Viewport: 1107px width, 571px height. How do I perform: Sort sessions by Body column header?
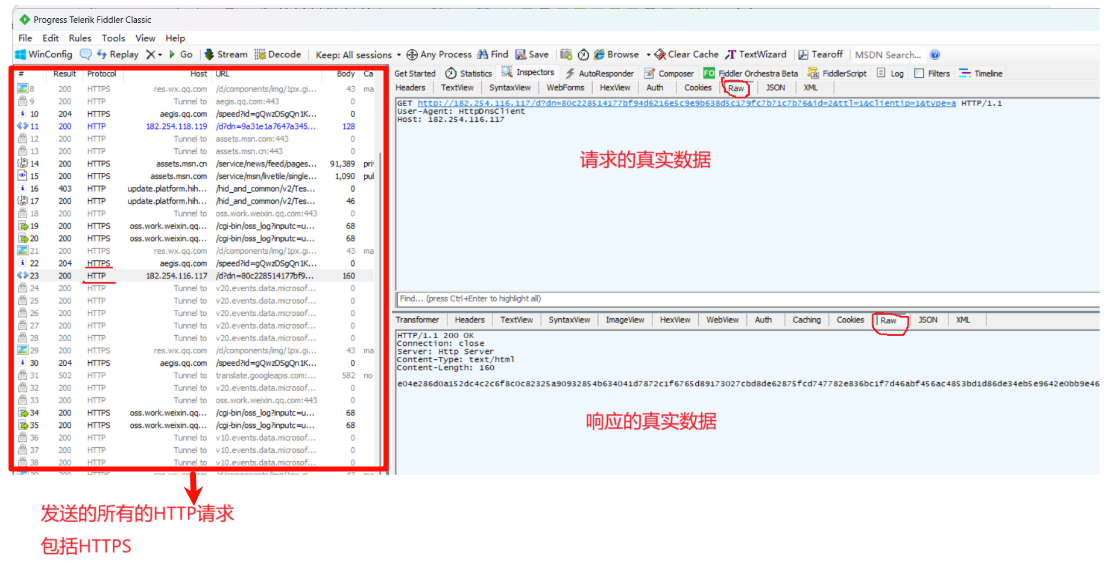346,74
